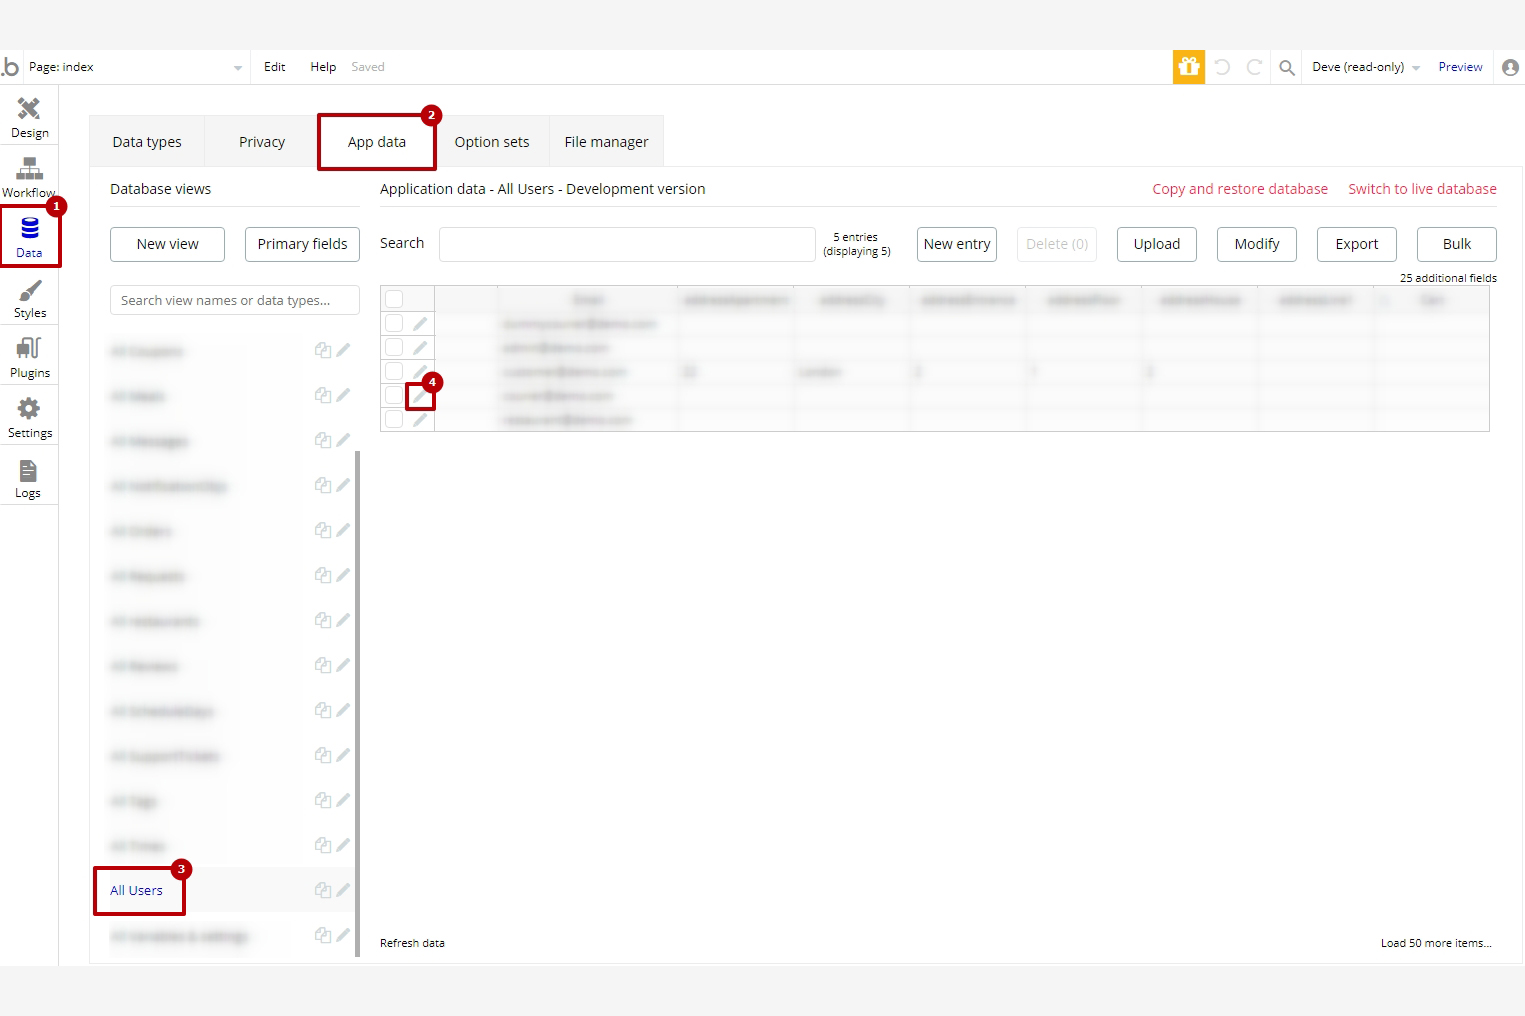Image resolution: width=1525 pixels, height=1016 pixels.
Task: Click the search magnifier icon in top bar
Action: pyautogui.click(x=1287, y=67)
